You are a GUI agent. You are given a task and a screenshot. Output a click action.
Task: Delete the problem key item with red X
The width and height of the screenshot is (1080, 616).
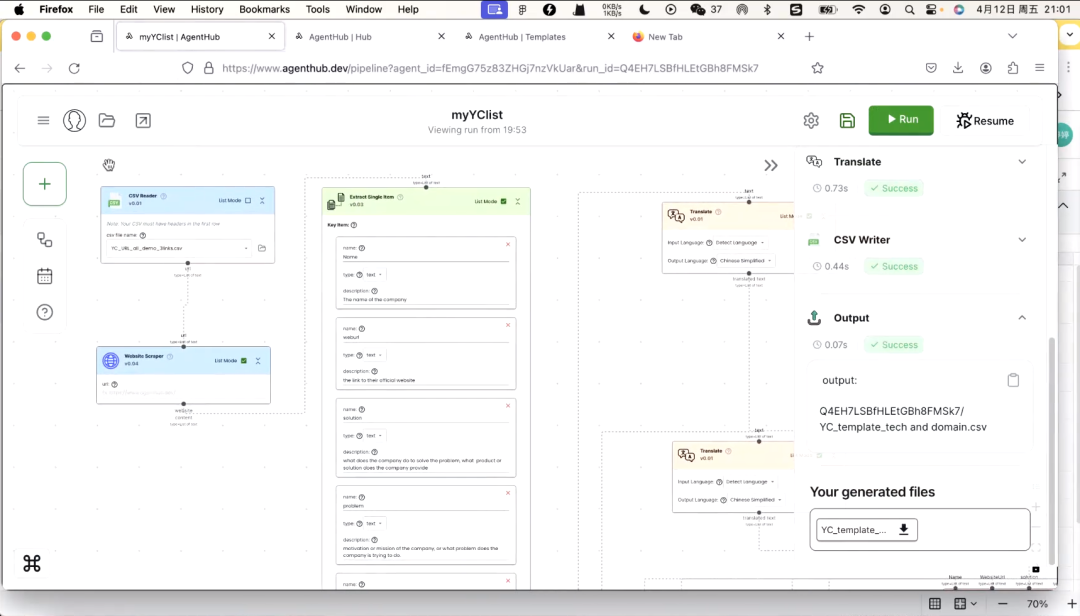[x=508, y=493]
